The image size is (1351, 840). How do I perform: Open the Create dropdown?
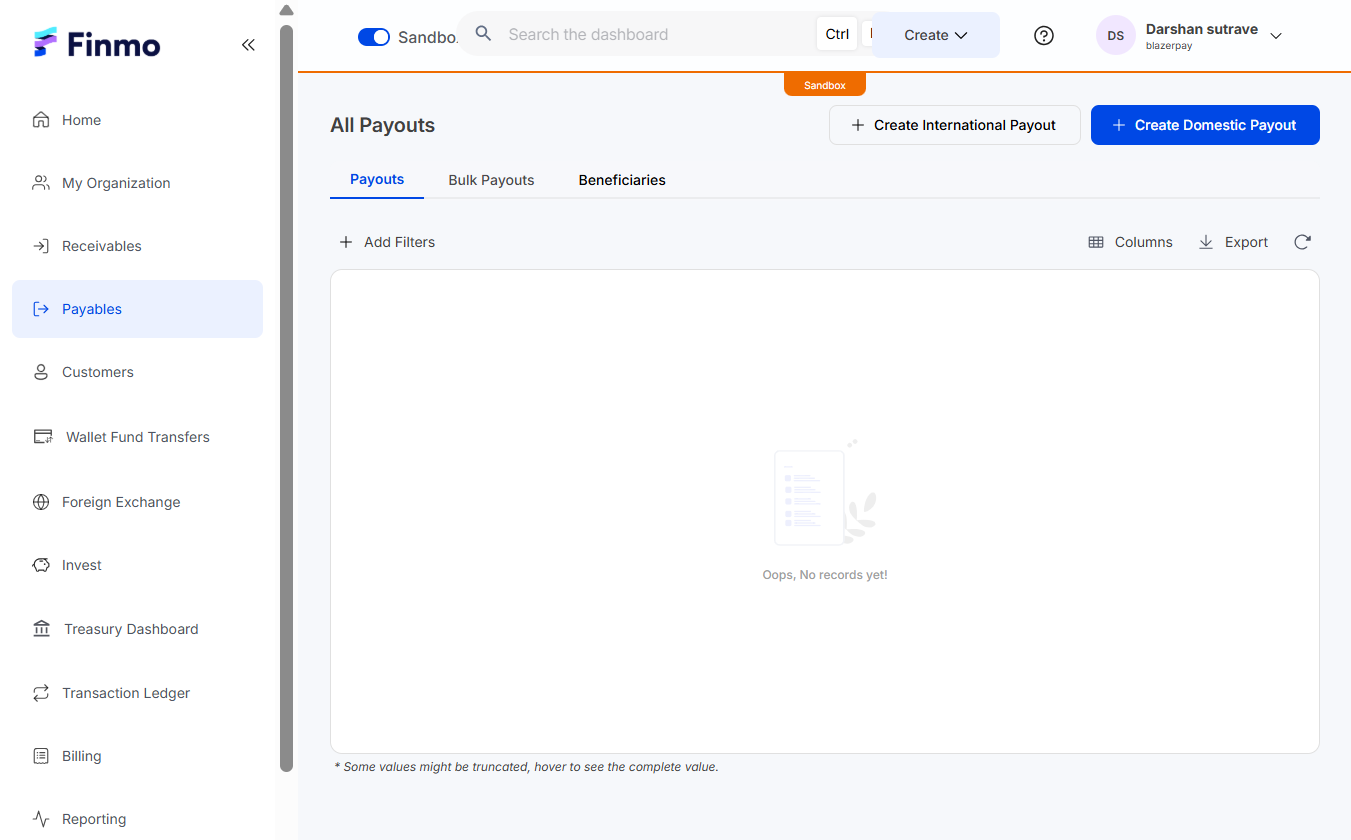tap(936, 35)
